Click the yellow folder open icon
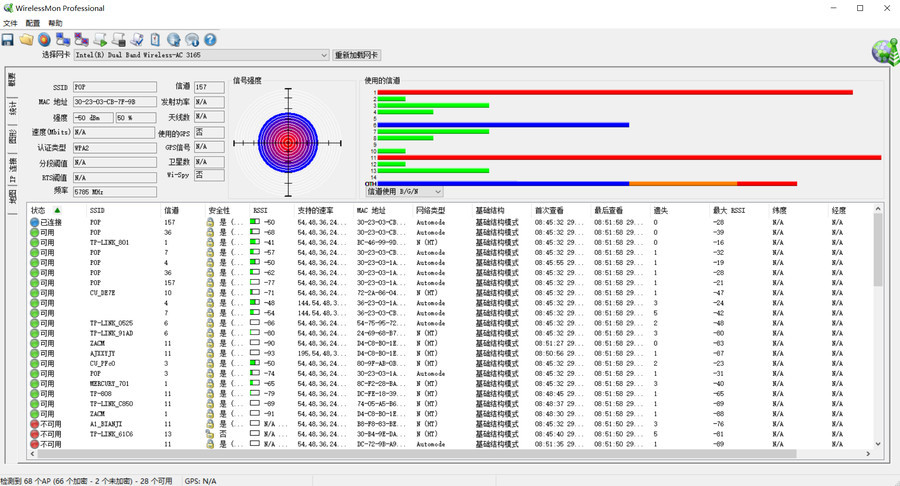The width and height of the screenshot is (900, 486). click(x=26, y=40)
